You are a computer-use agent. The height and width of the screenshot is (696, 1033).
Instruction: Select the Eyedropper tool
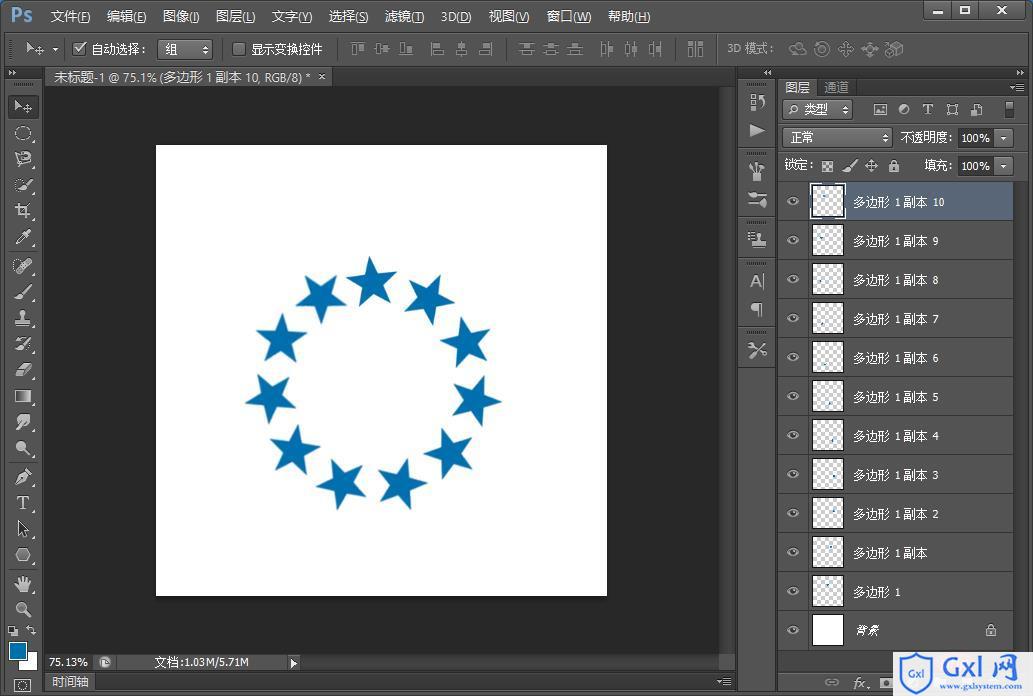23,237
